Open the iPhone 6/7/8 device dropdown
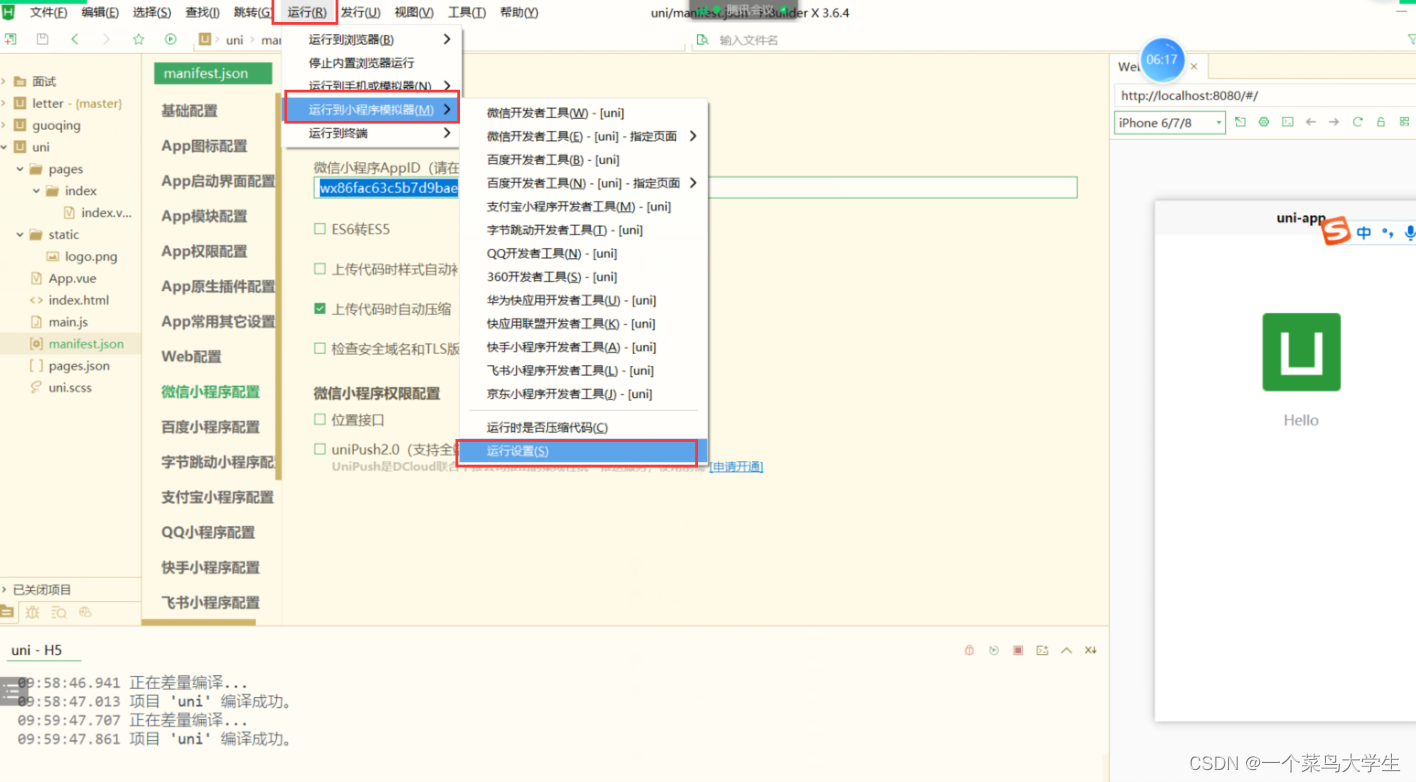Viewport: 1416px width, 782px height. click(x=1170, y=122)
